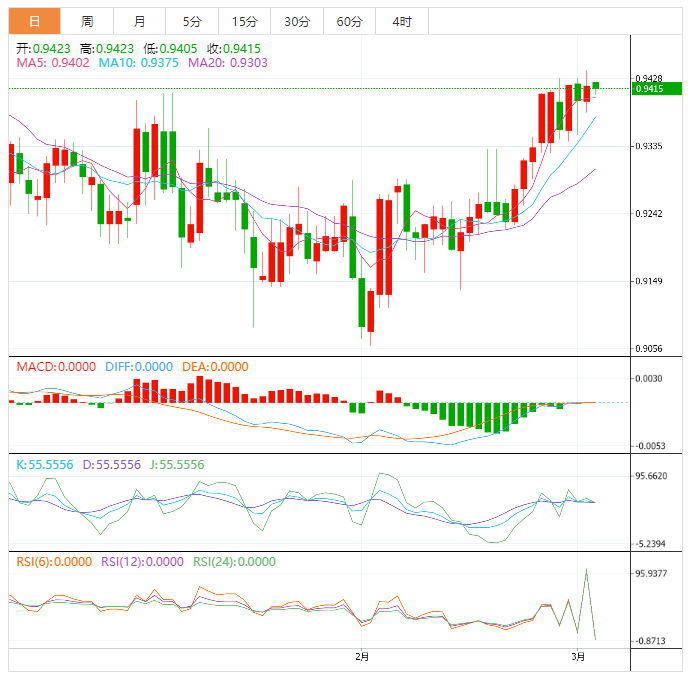Select the 15分 timeframe tab
The width and height of the screenshot is (694, 677).
pyautogui.click(x=244, y=21)
